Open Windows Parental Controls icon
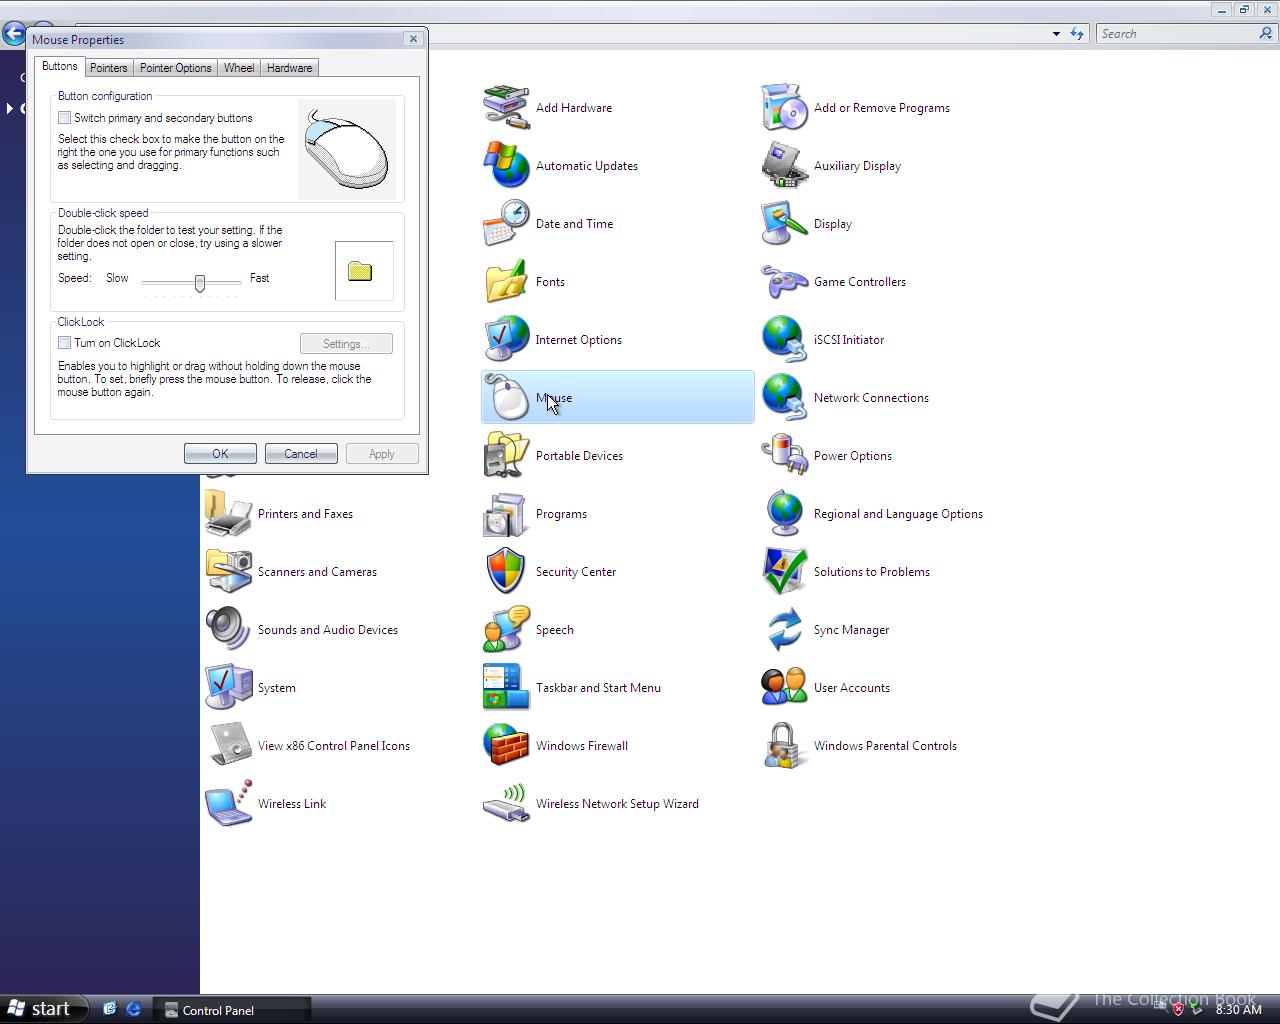Screen dimensions: 1280x1024 [x=784, y=746]
